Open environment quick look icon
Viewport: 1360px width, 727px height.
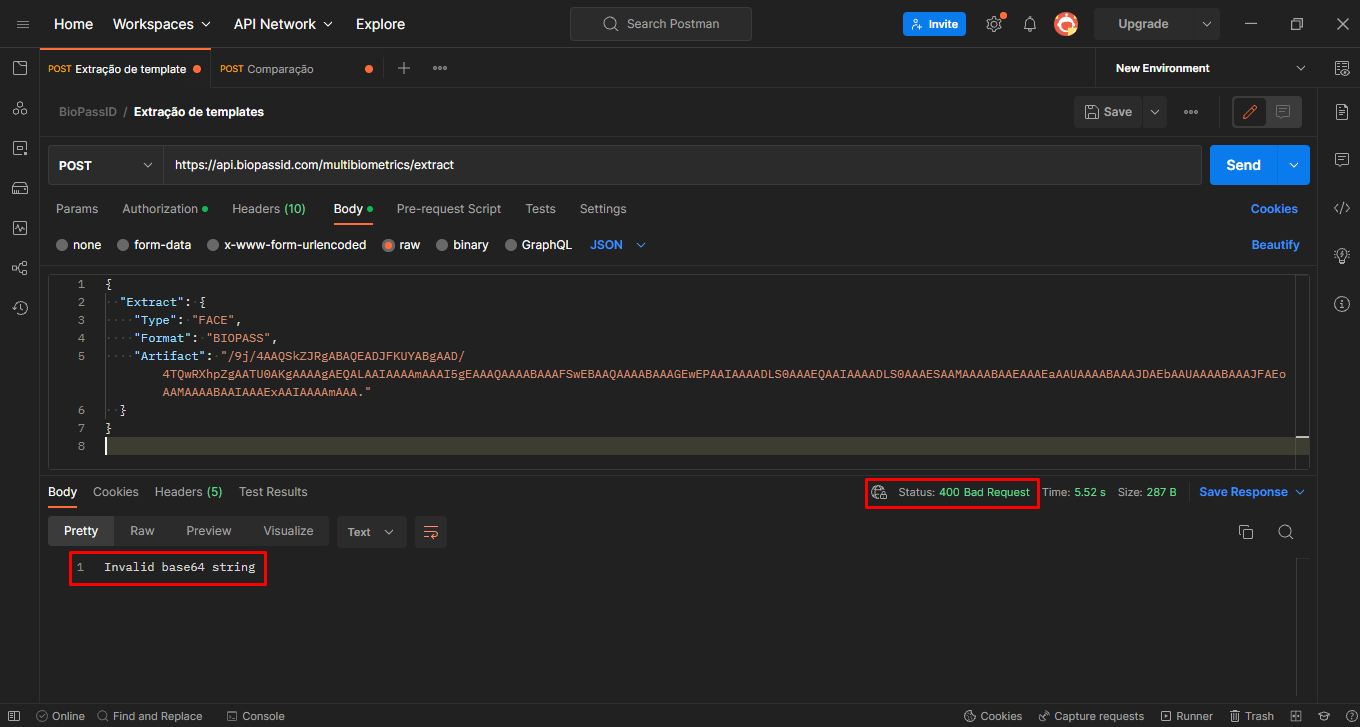pos(1342,68)
